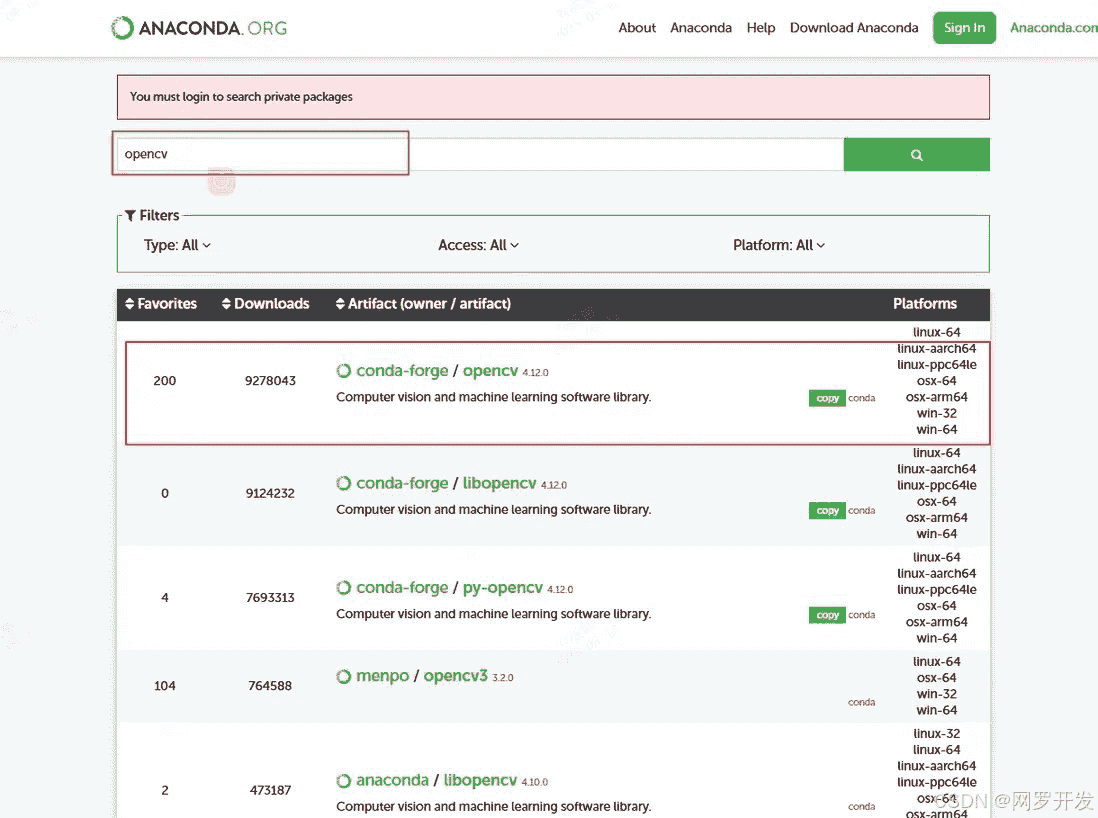Open the conda-forge libopencv package link

(x=499, y=483)
